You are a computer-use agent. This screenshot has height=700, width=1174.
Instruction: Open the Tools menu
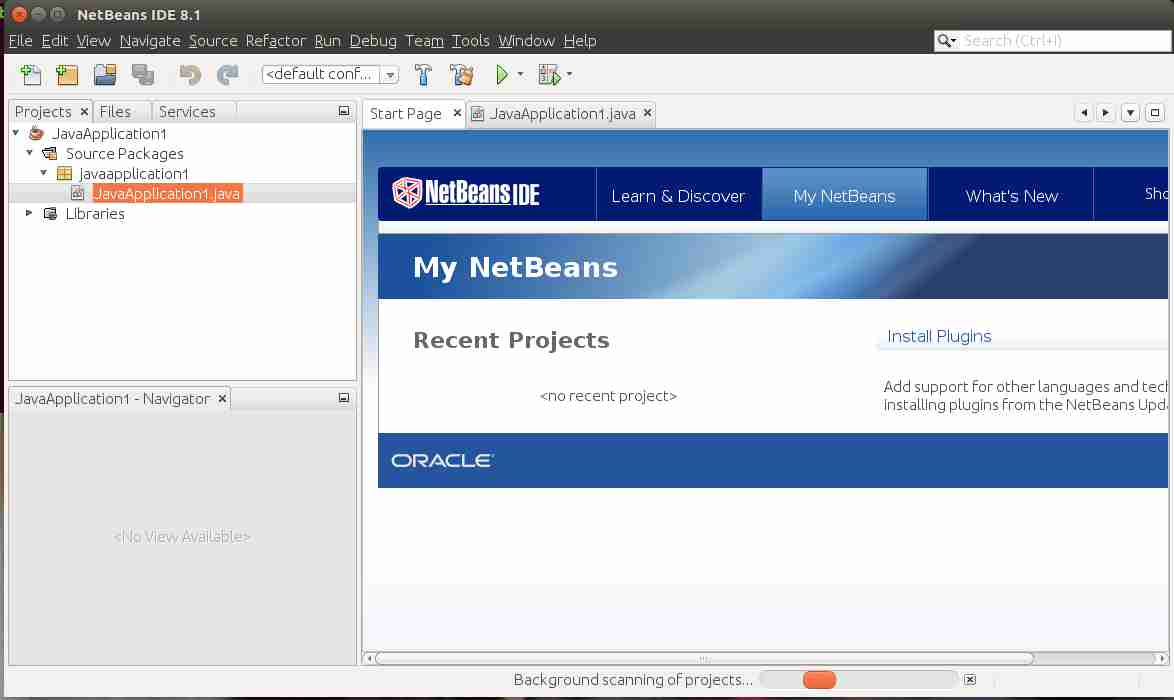(470, 41)
